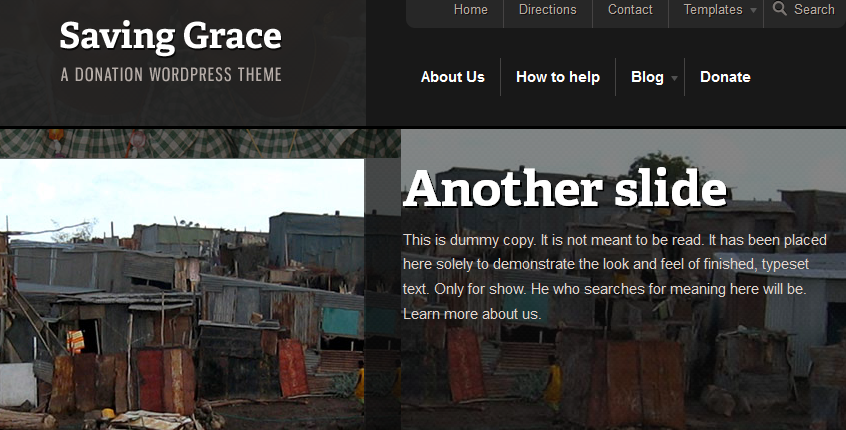Expand the Blog submenu arrow
The height and width of the screenshot is (430, 846).
coord(674,78)
